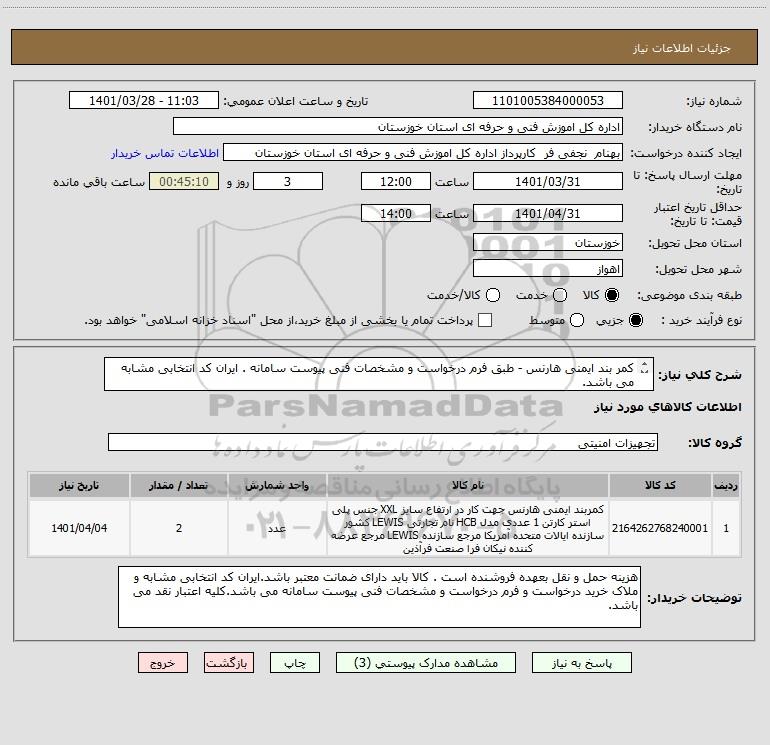Open اطلاعات تماس خریدار link

pos(165,153)
